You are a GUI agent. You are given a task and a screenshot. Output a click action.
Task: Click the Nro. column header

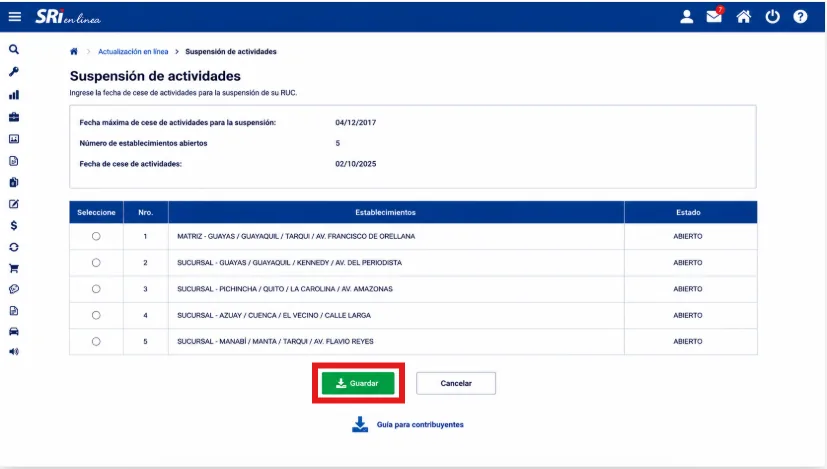coord(146,212)
